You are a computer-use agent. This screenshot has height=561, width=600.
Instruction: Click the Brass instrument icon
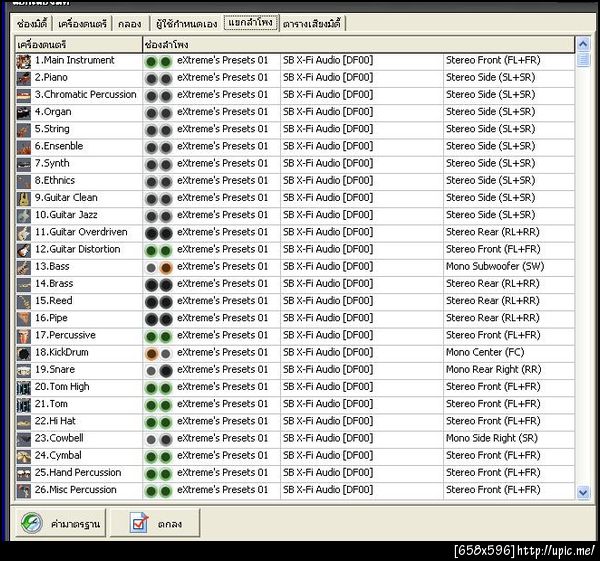[x=24, y=285]
